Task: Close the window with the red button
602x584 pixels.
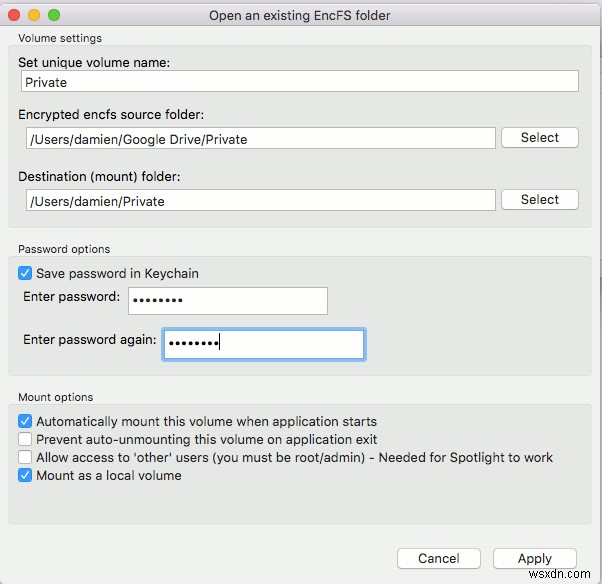Action: pyautogui.click(x=14, y=15)
